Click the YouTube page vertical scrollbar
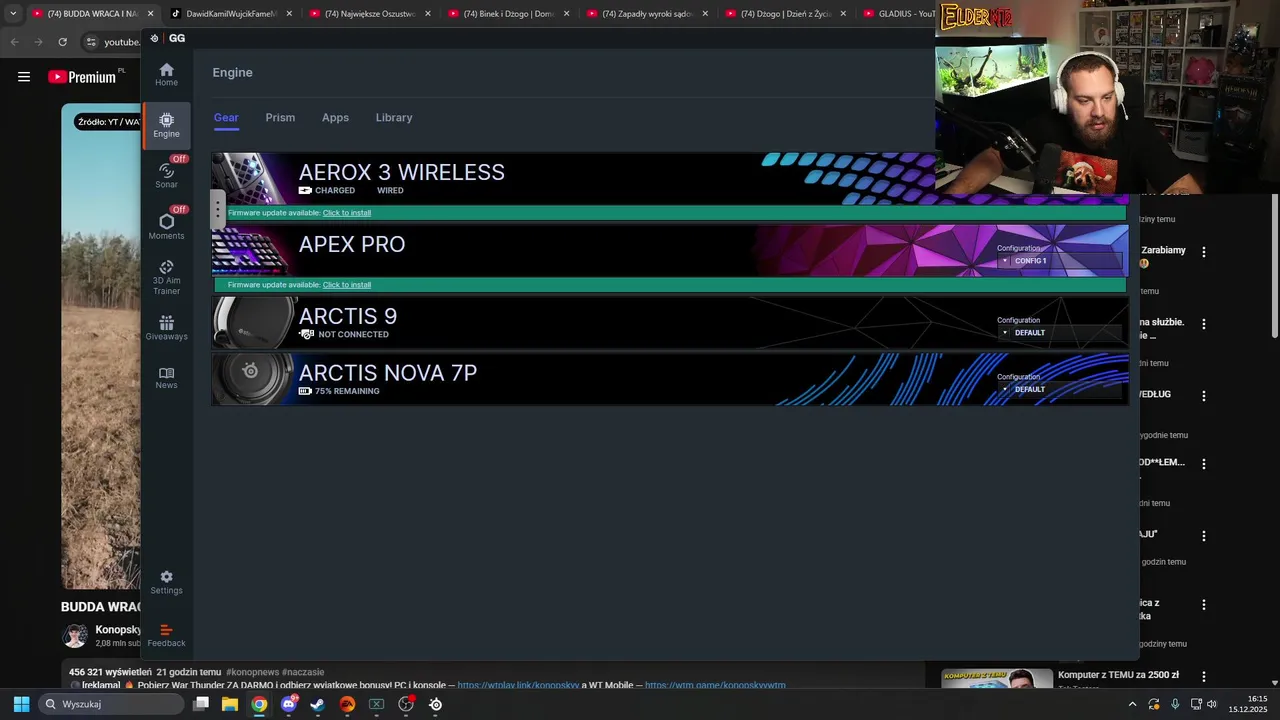Image resolution: width=1280 pixels, height=720 pixels. coord(1274,265)
